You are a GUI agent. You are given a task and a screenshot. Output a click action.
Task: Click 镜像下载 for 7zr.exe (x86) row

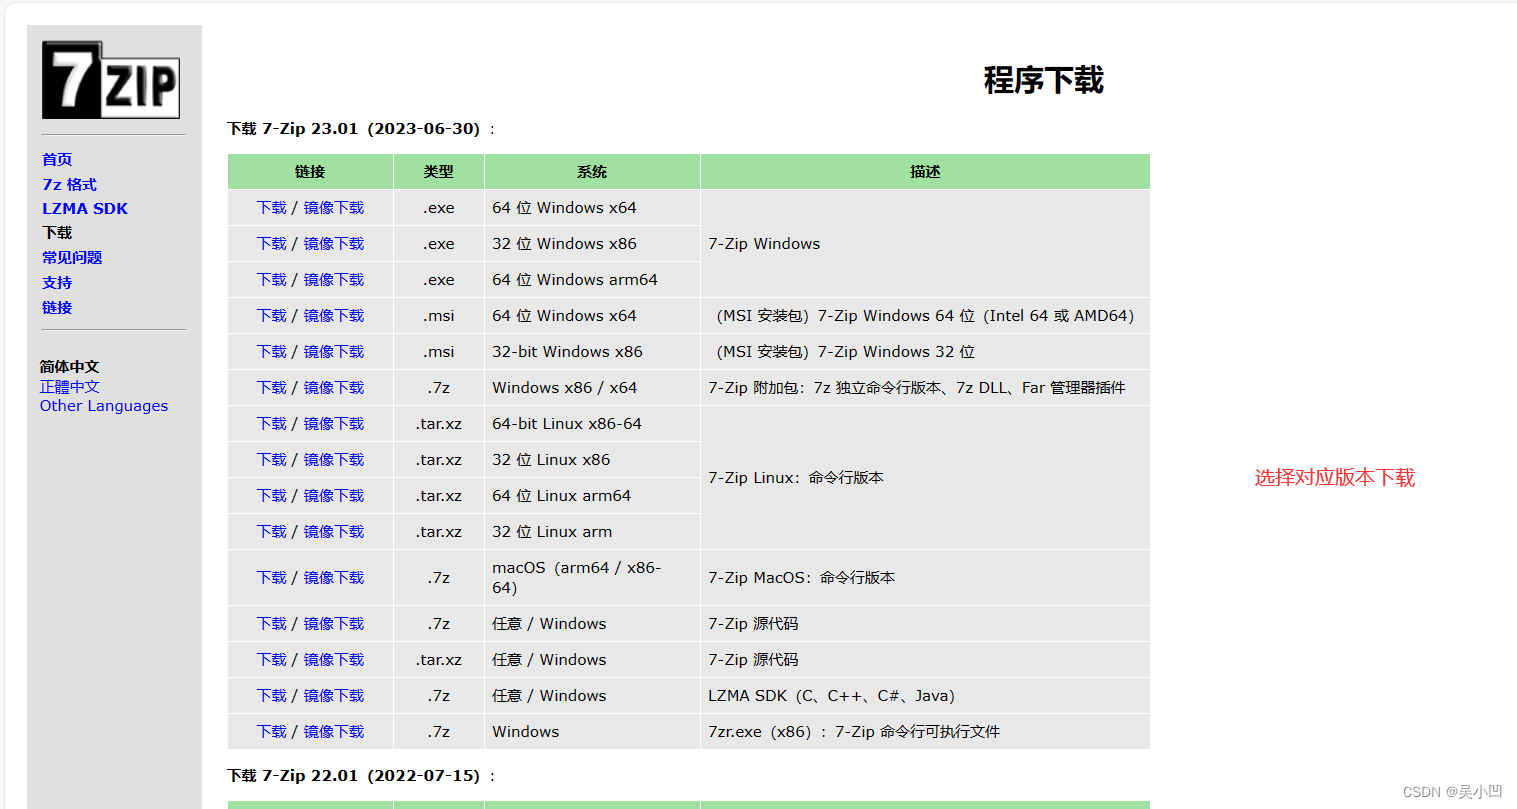tap(334, 731)
